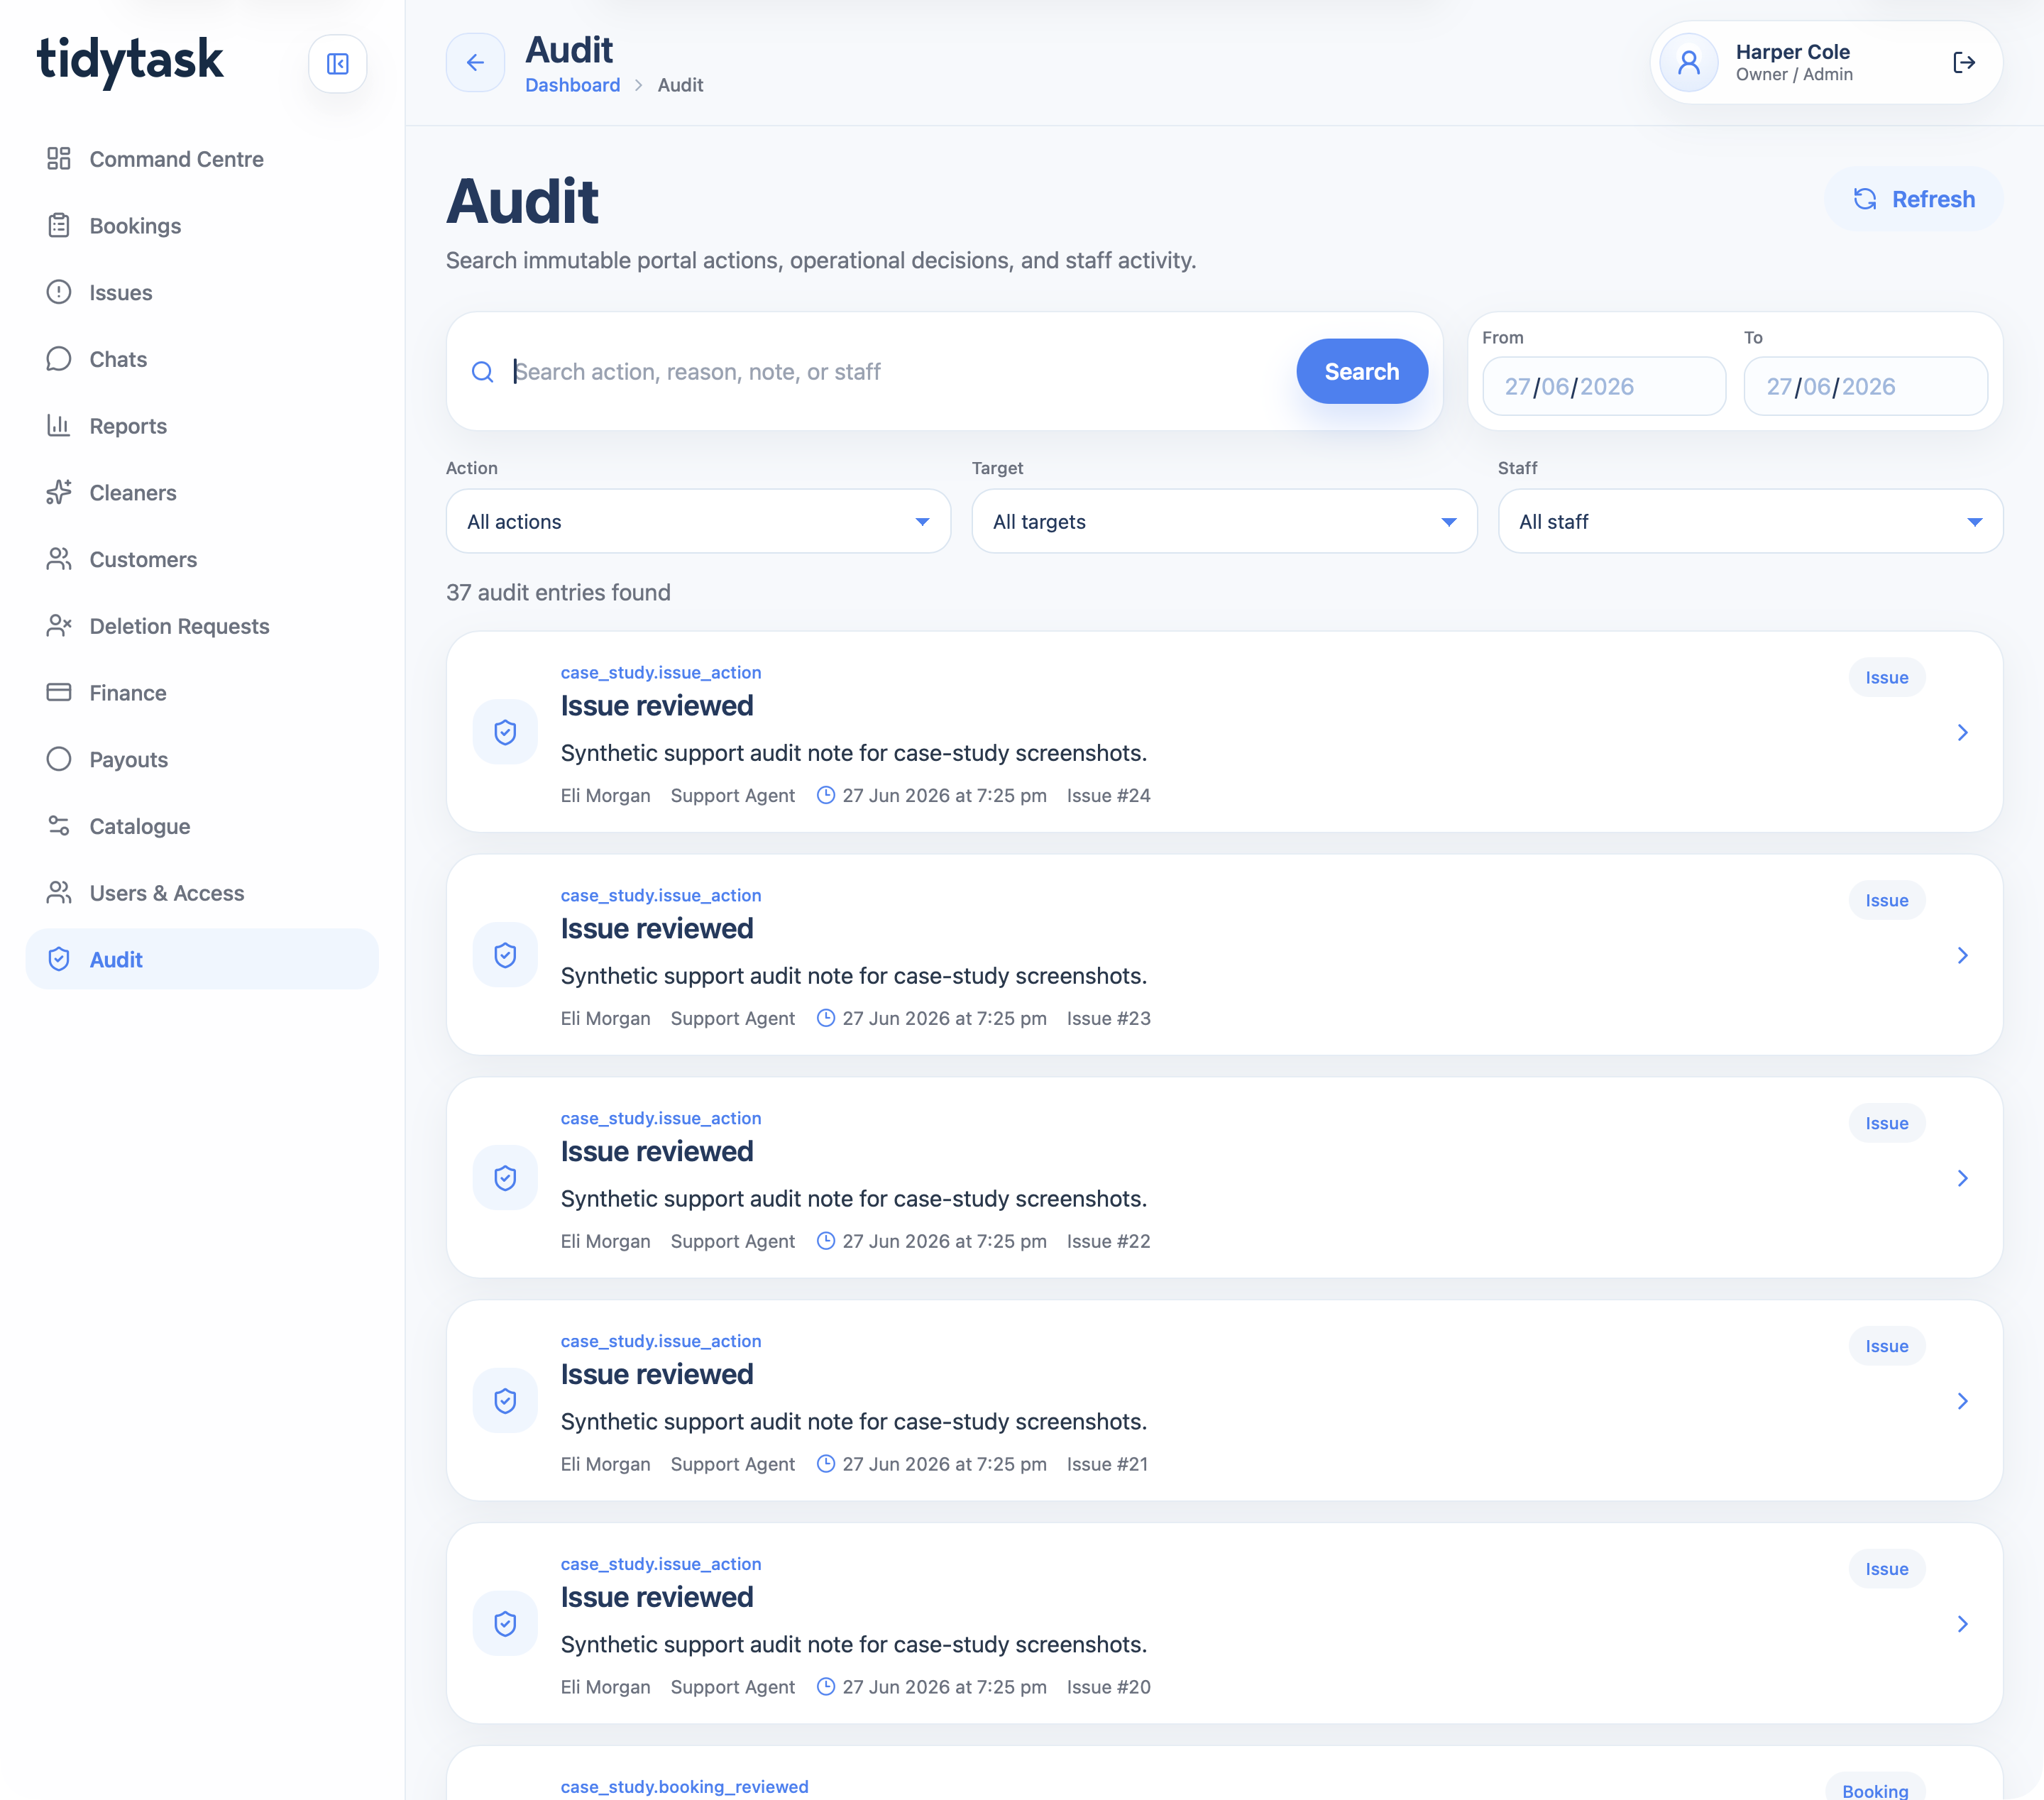Open the All actions dropdown
2044x1800 pixels.
[x=698, y=521]
